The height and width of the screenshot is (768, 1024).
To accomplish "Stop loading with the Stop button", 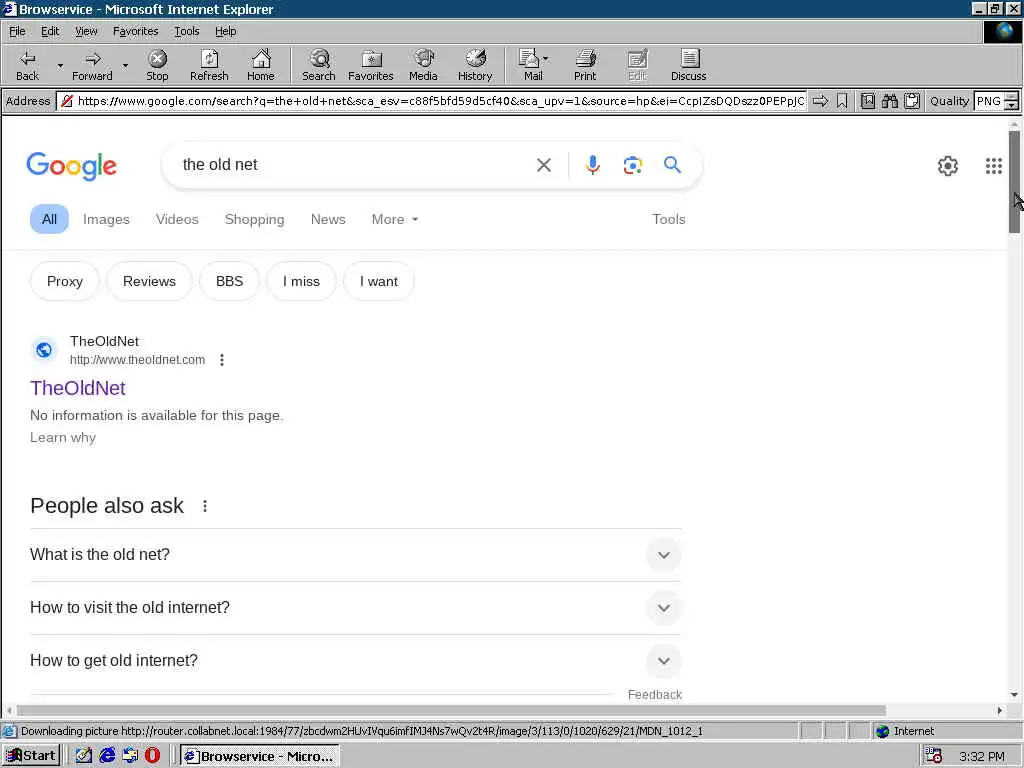I will pos(157,66).
